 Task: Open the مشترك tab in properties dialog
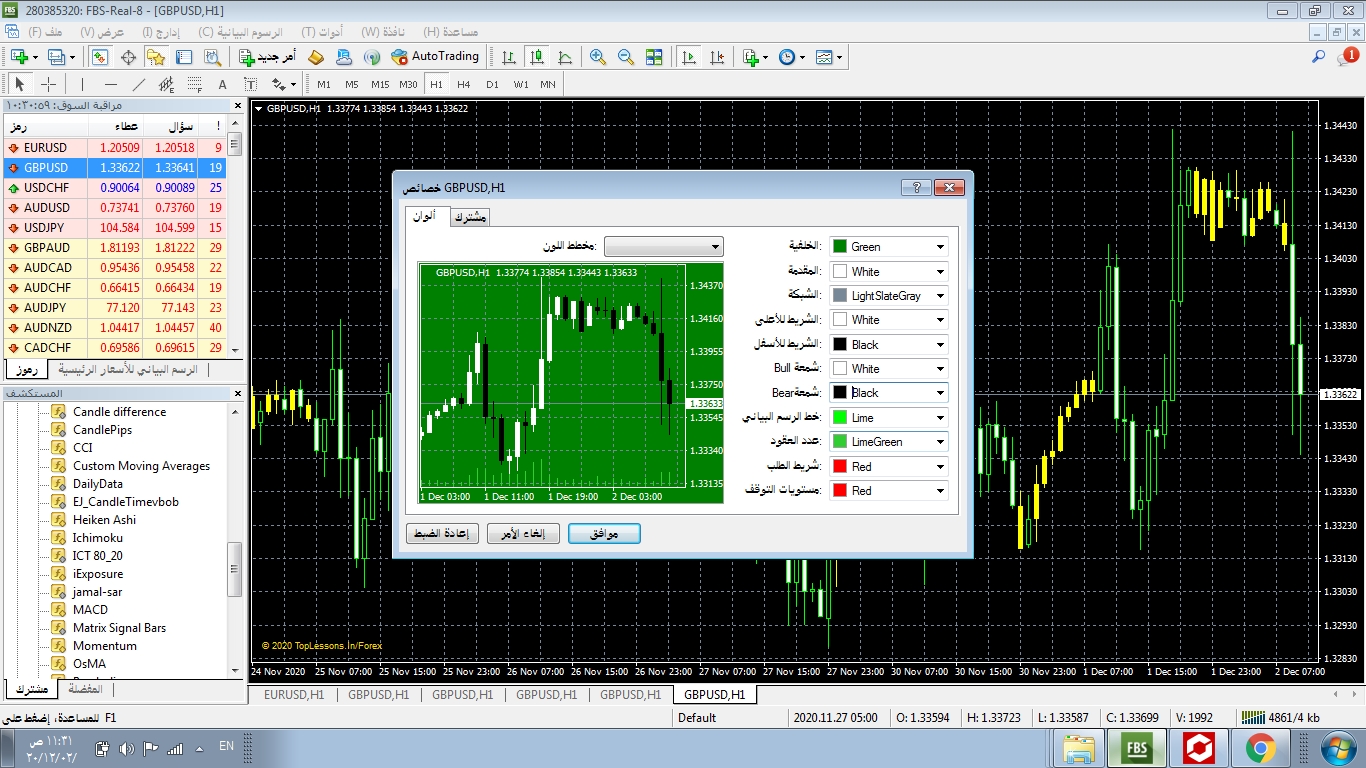click(469, 217)
